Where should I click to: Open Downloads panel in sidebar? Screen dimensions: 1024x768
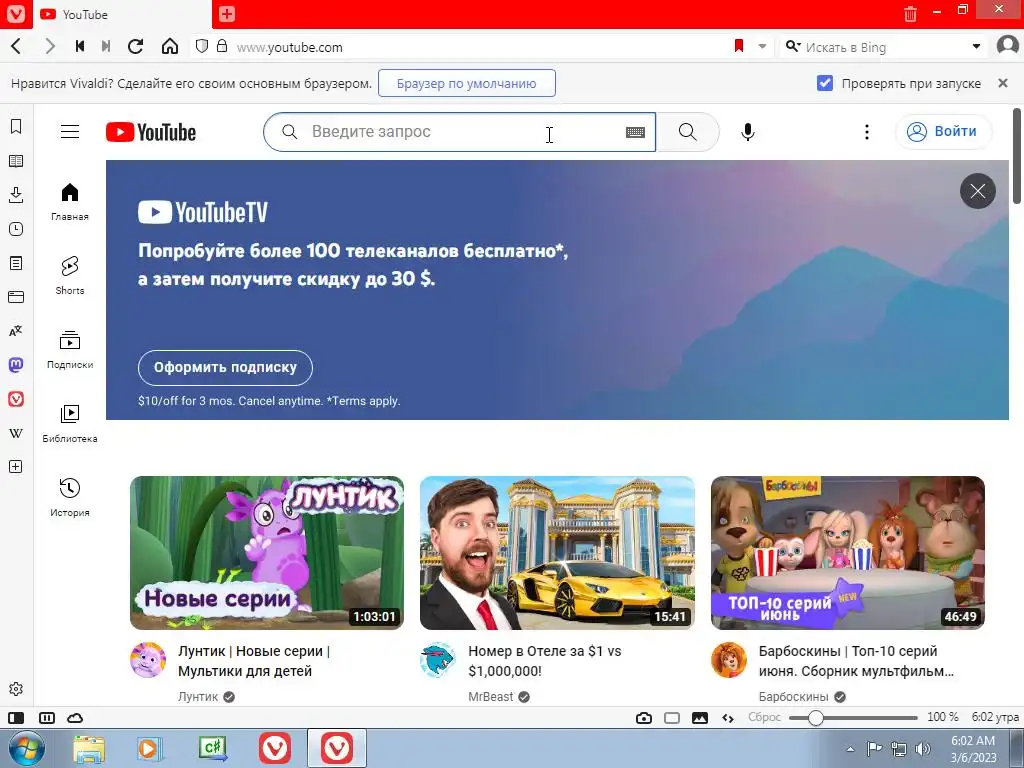(16, 195)
